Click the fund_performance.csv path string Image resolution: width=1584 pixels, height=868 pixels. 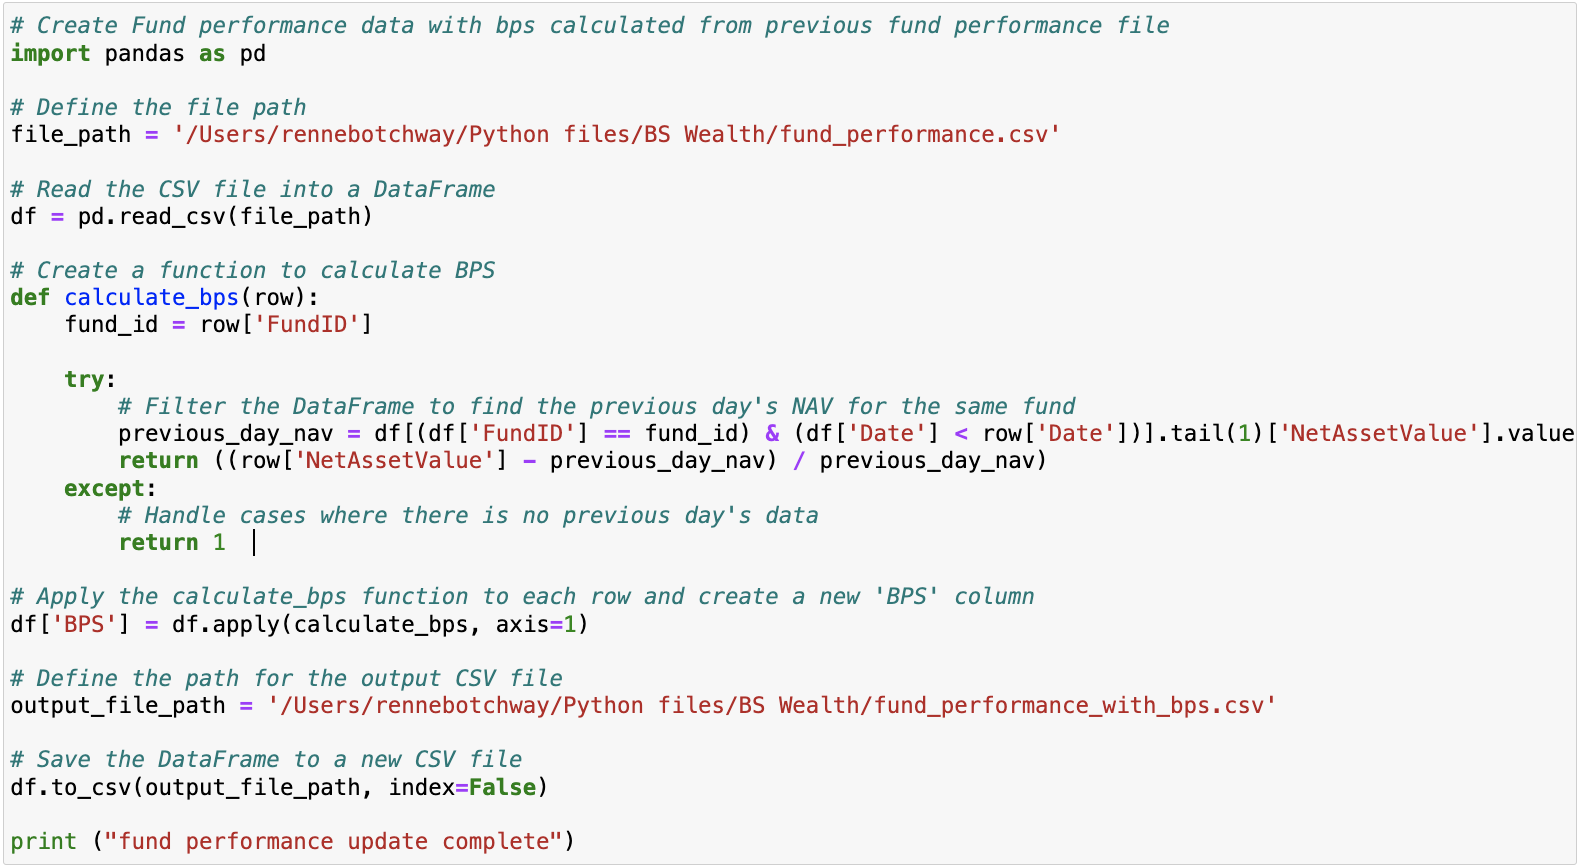point(616,135)
